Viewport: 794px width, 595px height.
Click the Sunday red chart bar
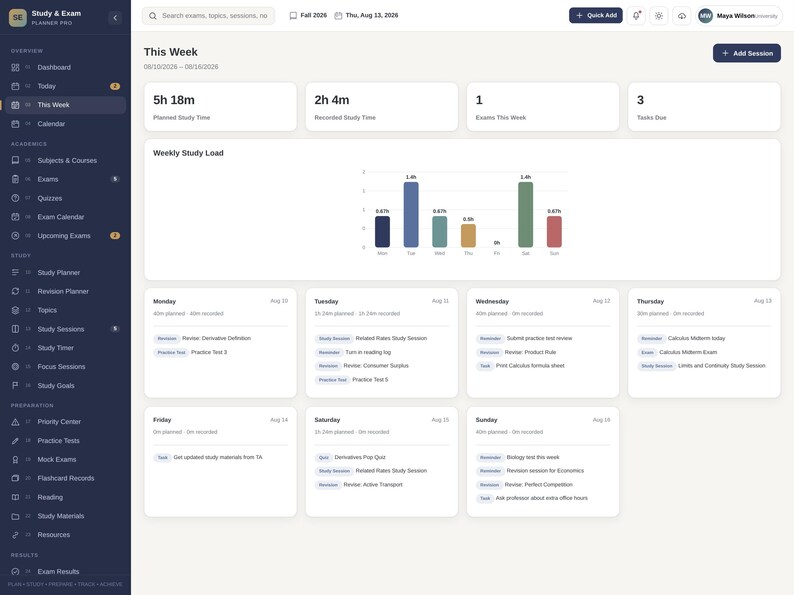554,231
